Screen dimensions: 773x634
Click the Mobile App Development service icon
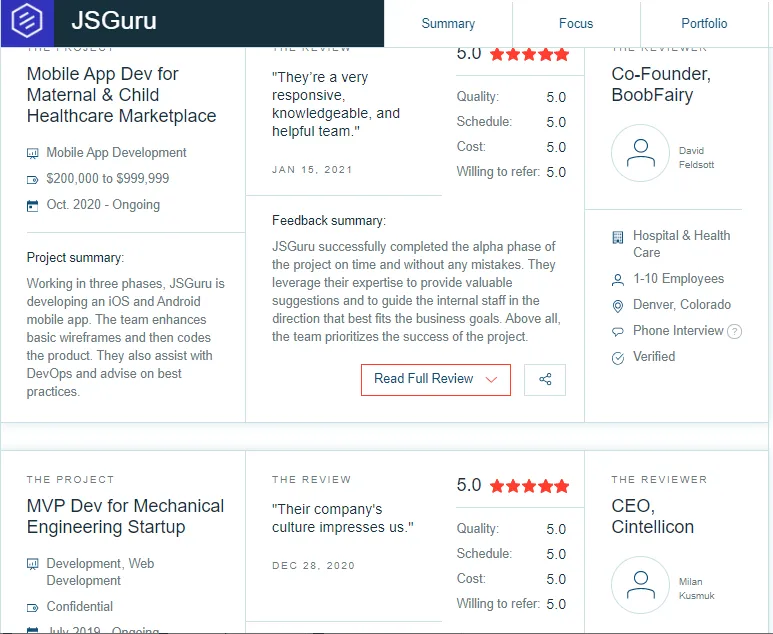coord(32,153)
